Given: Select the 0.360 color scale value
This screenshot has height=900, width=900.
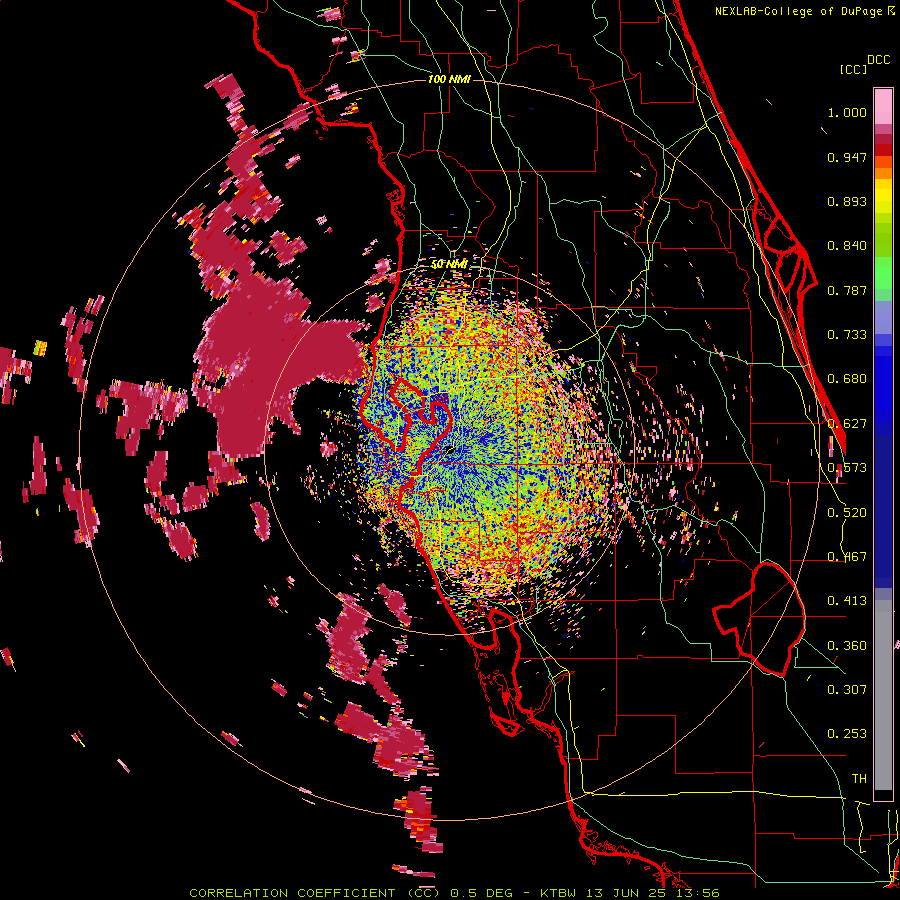Looking at the screenshot, I should 847,646.
